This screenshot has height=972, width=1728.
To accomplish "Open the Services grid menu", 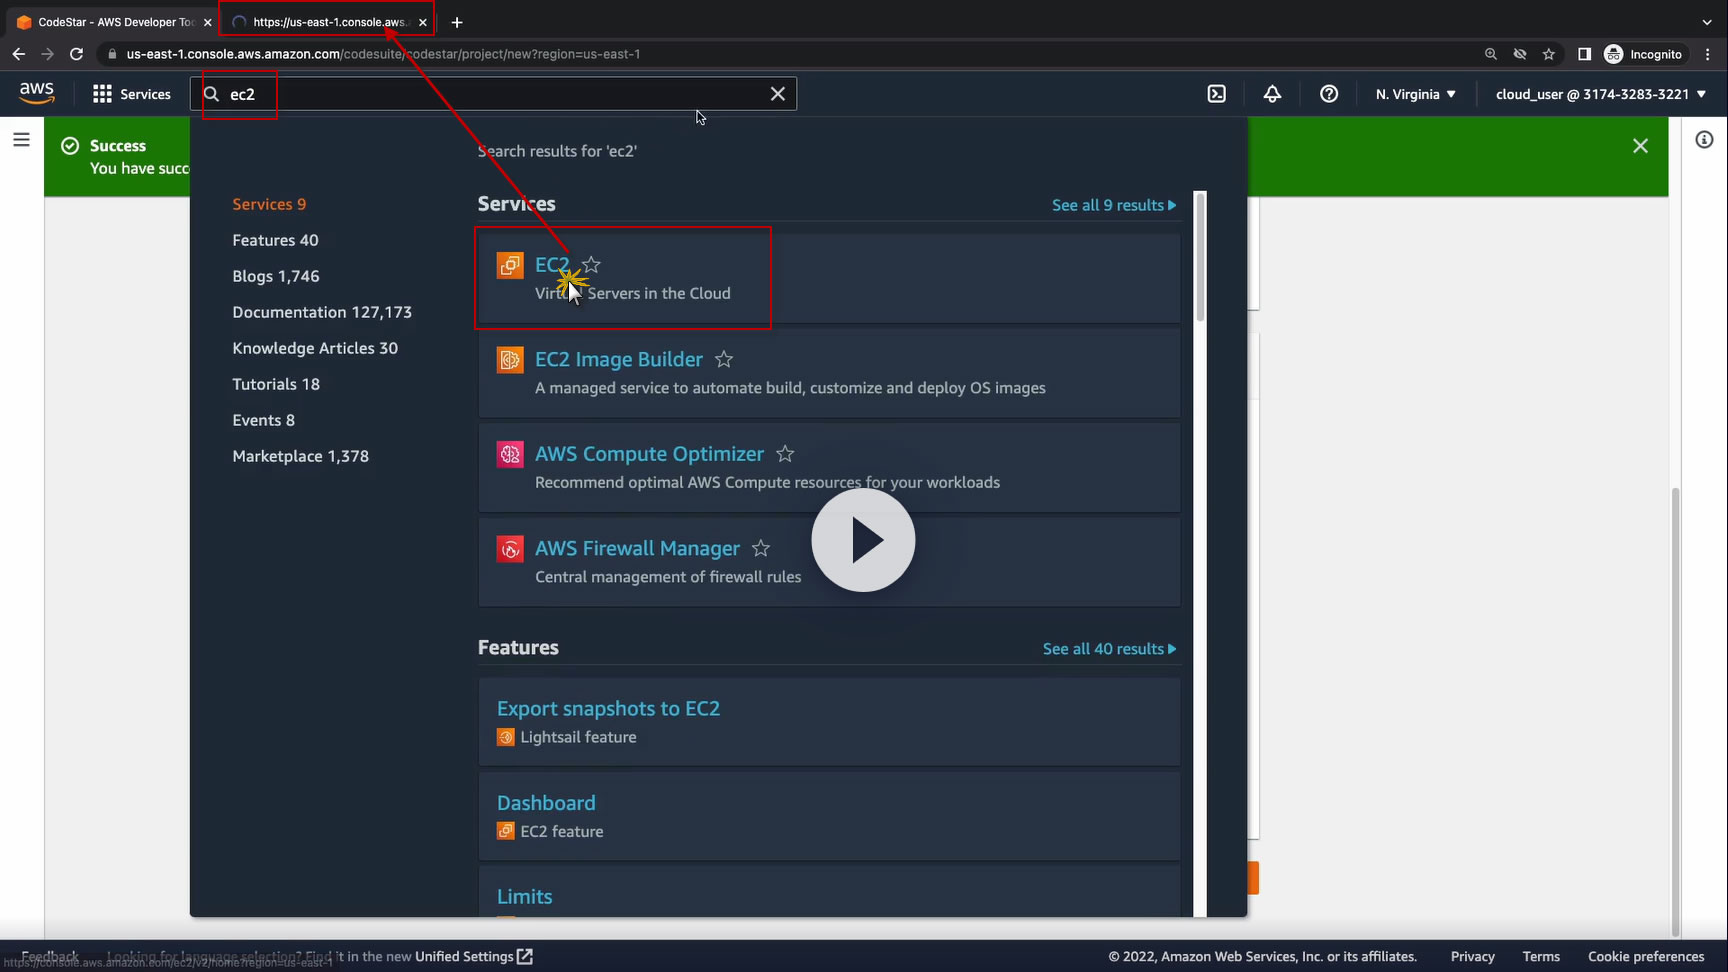I will click(131, 94).
